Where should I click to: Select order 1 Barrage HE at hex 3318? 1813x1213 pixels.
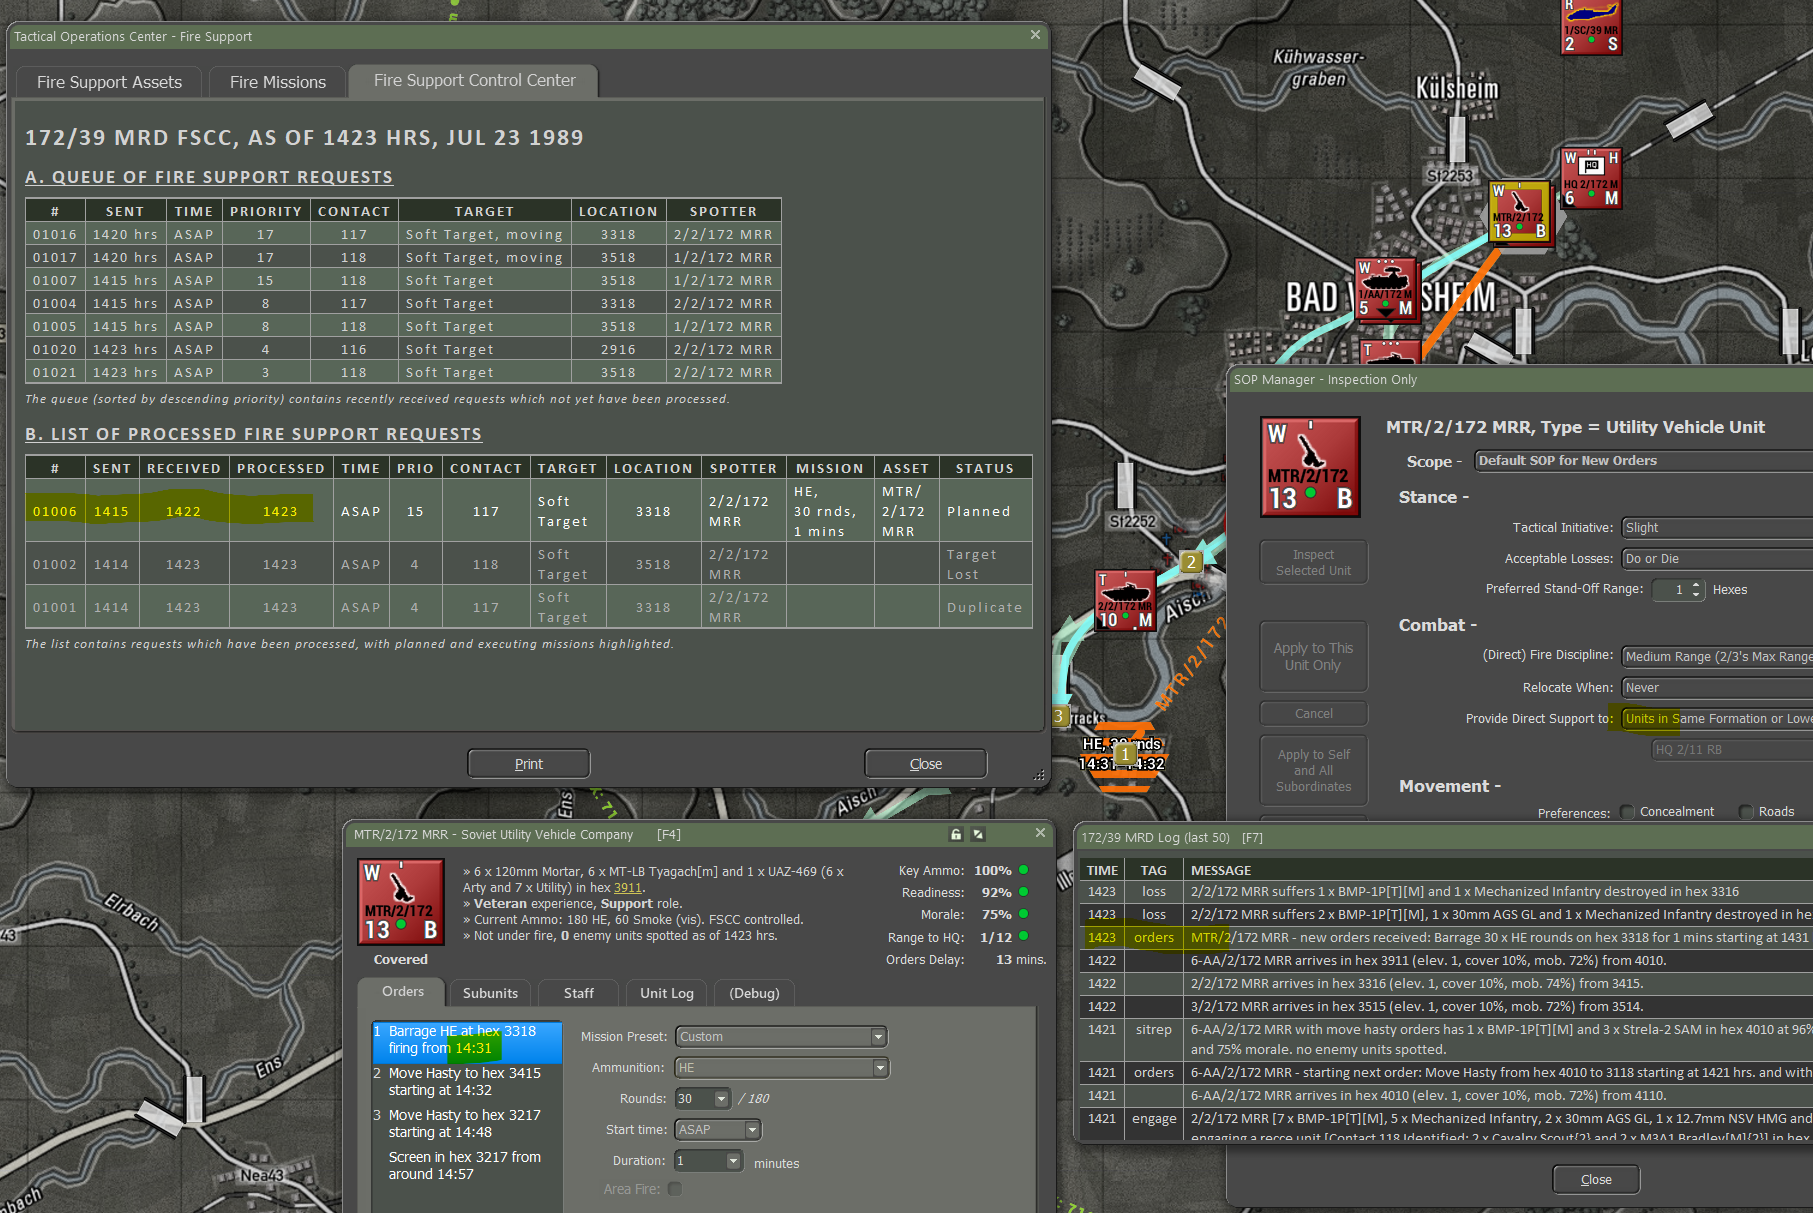pos(466,1040)
